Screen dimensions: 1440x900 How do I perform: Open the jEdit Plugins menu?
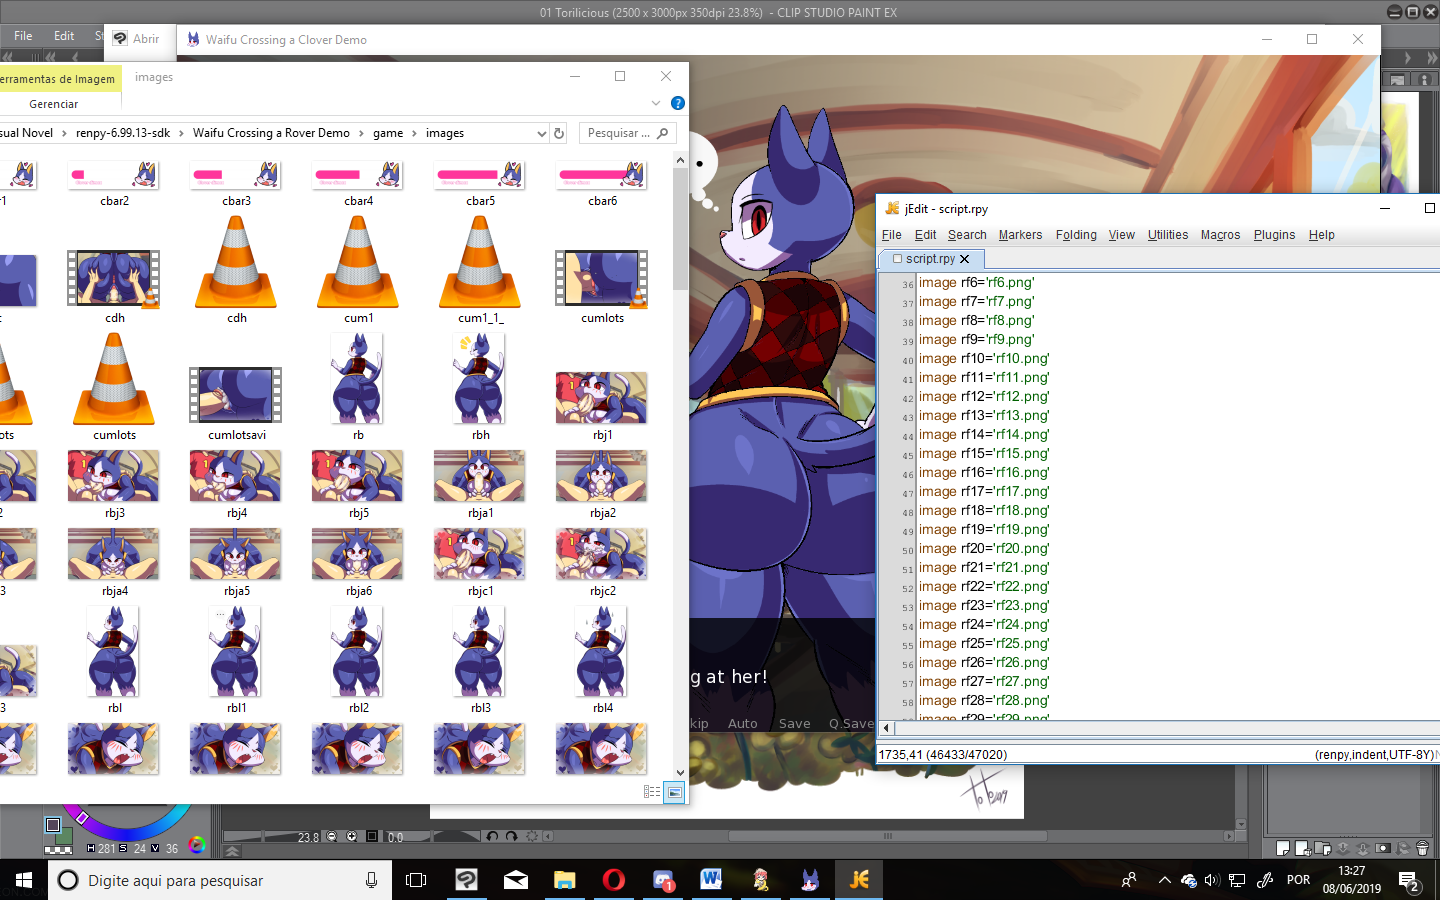(x=1274, y=235)
